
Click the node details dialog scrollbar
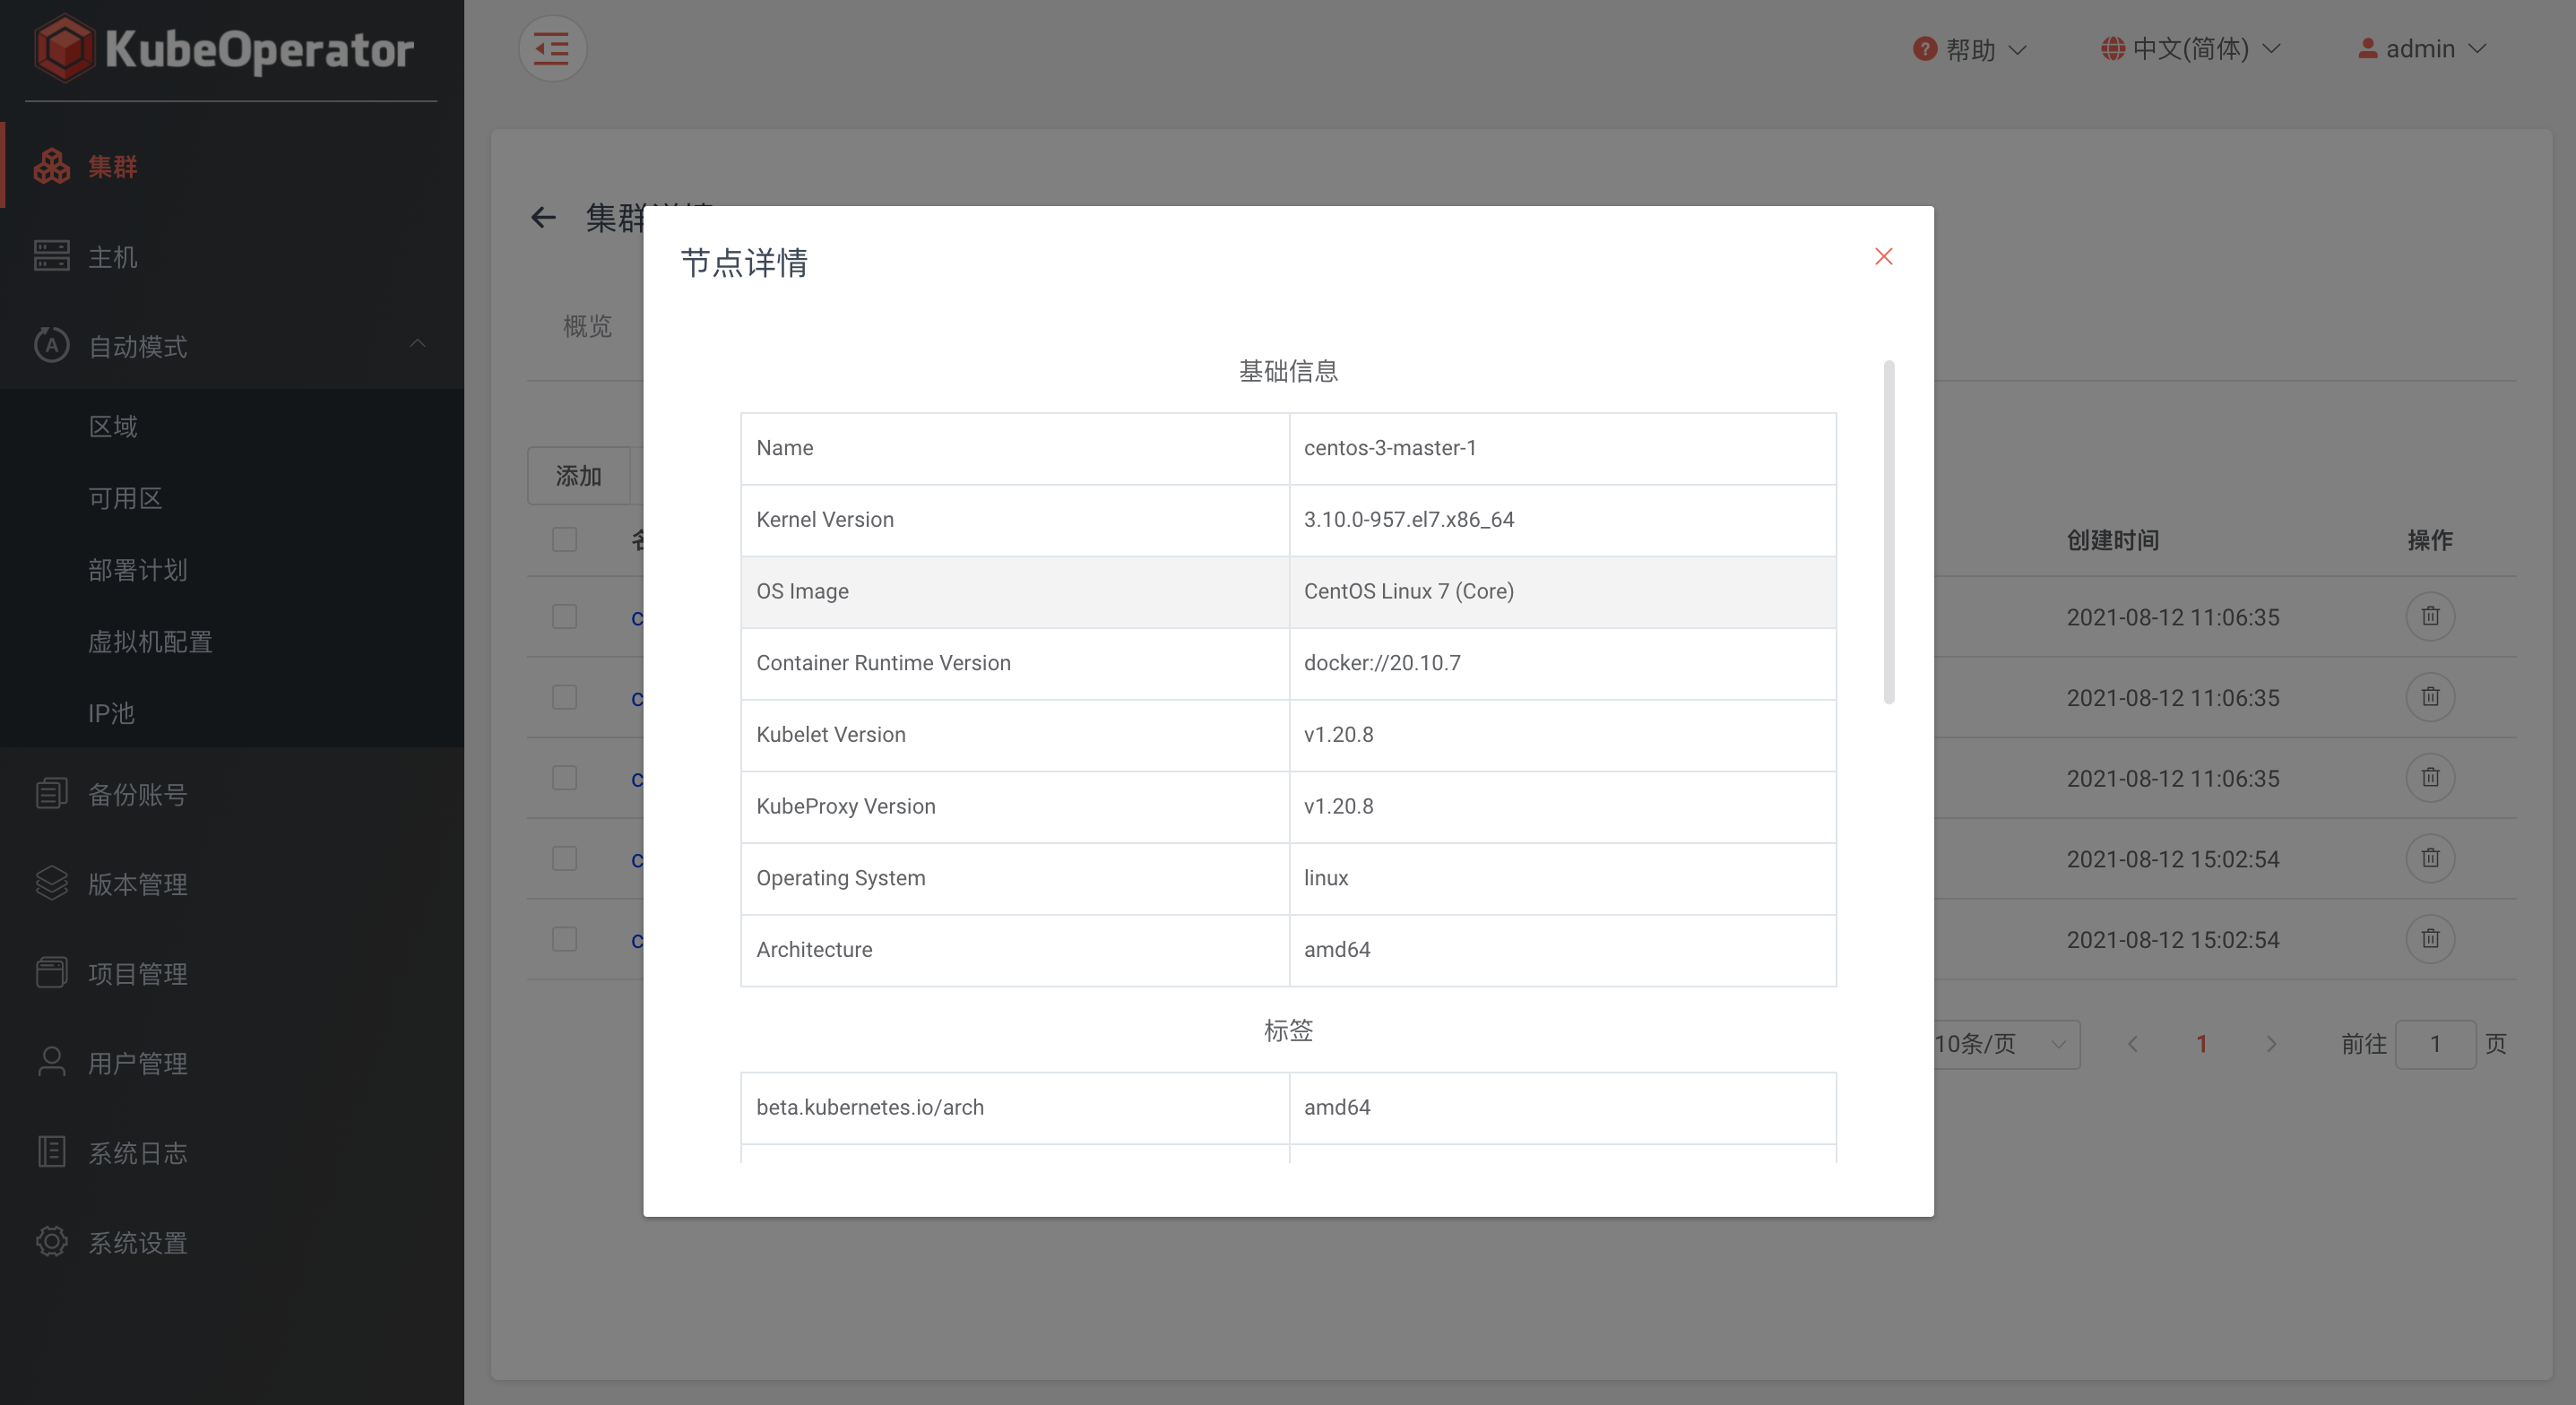(1888, 532)
